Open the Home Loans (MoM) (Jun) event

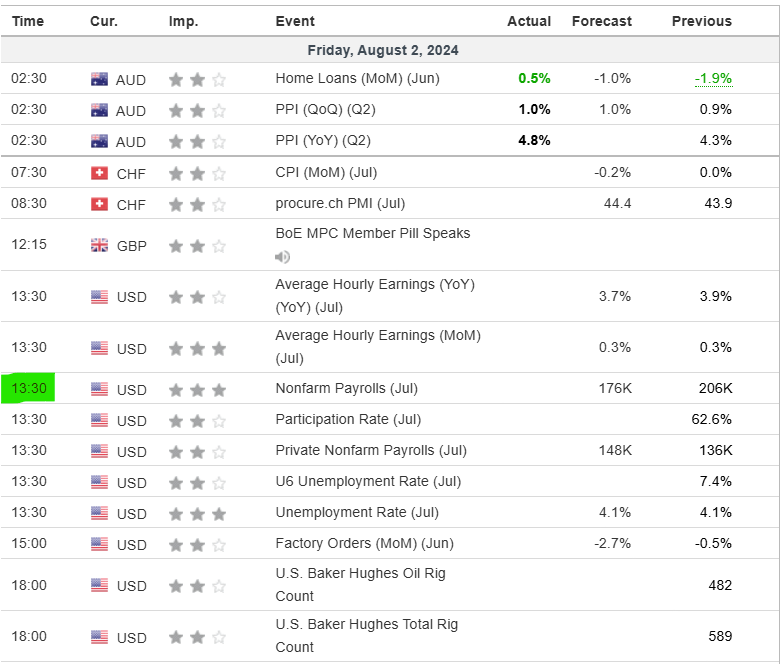coord(357,78)
